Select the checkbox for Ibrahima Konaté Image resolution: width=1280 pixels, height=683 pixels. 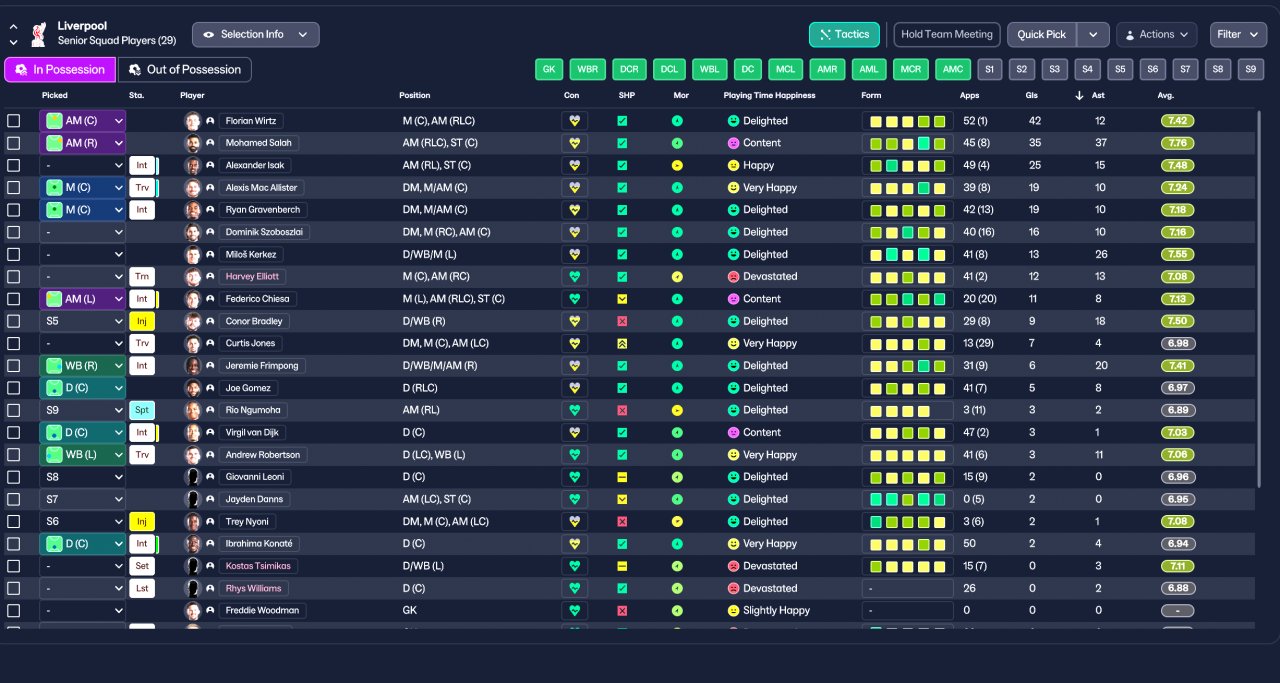click(x=13, y=544)
